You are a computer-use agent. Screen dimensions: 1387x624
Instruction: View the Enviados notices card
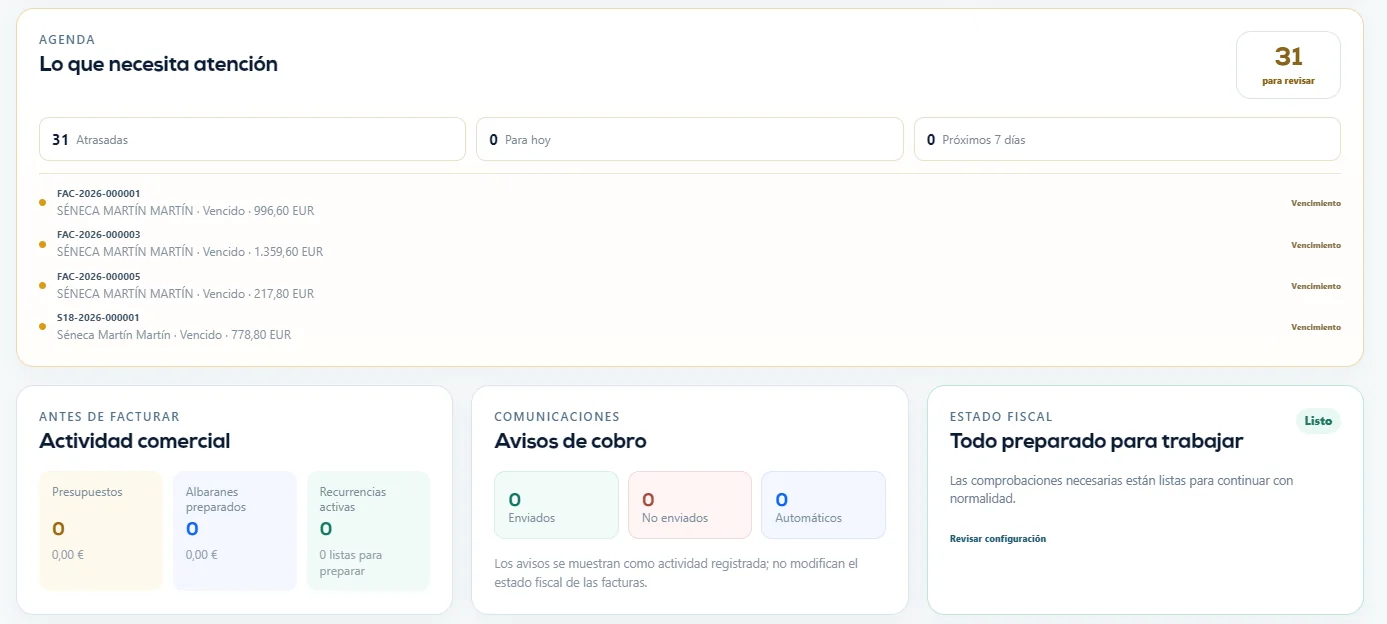557,505
